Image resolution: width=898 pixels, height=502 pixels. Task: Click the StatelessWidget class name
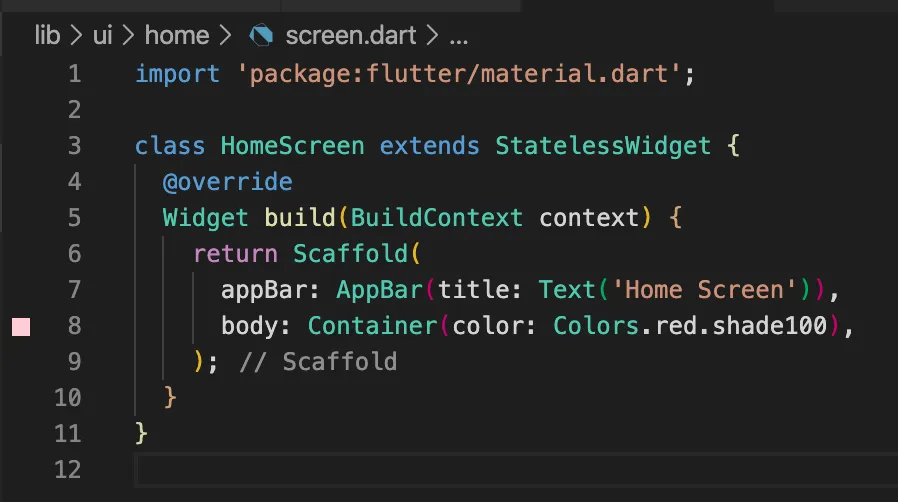[603, 146]
